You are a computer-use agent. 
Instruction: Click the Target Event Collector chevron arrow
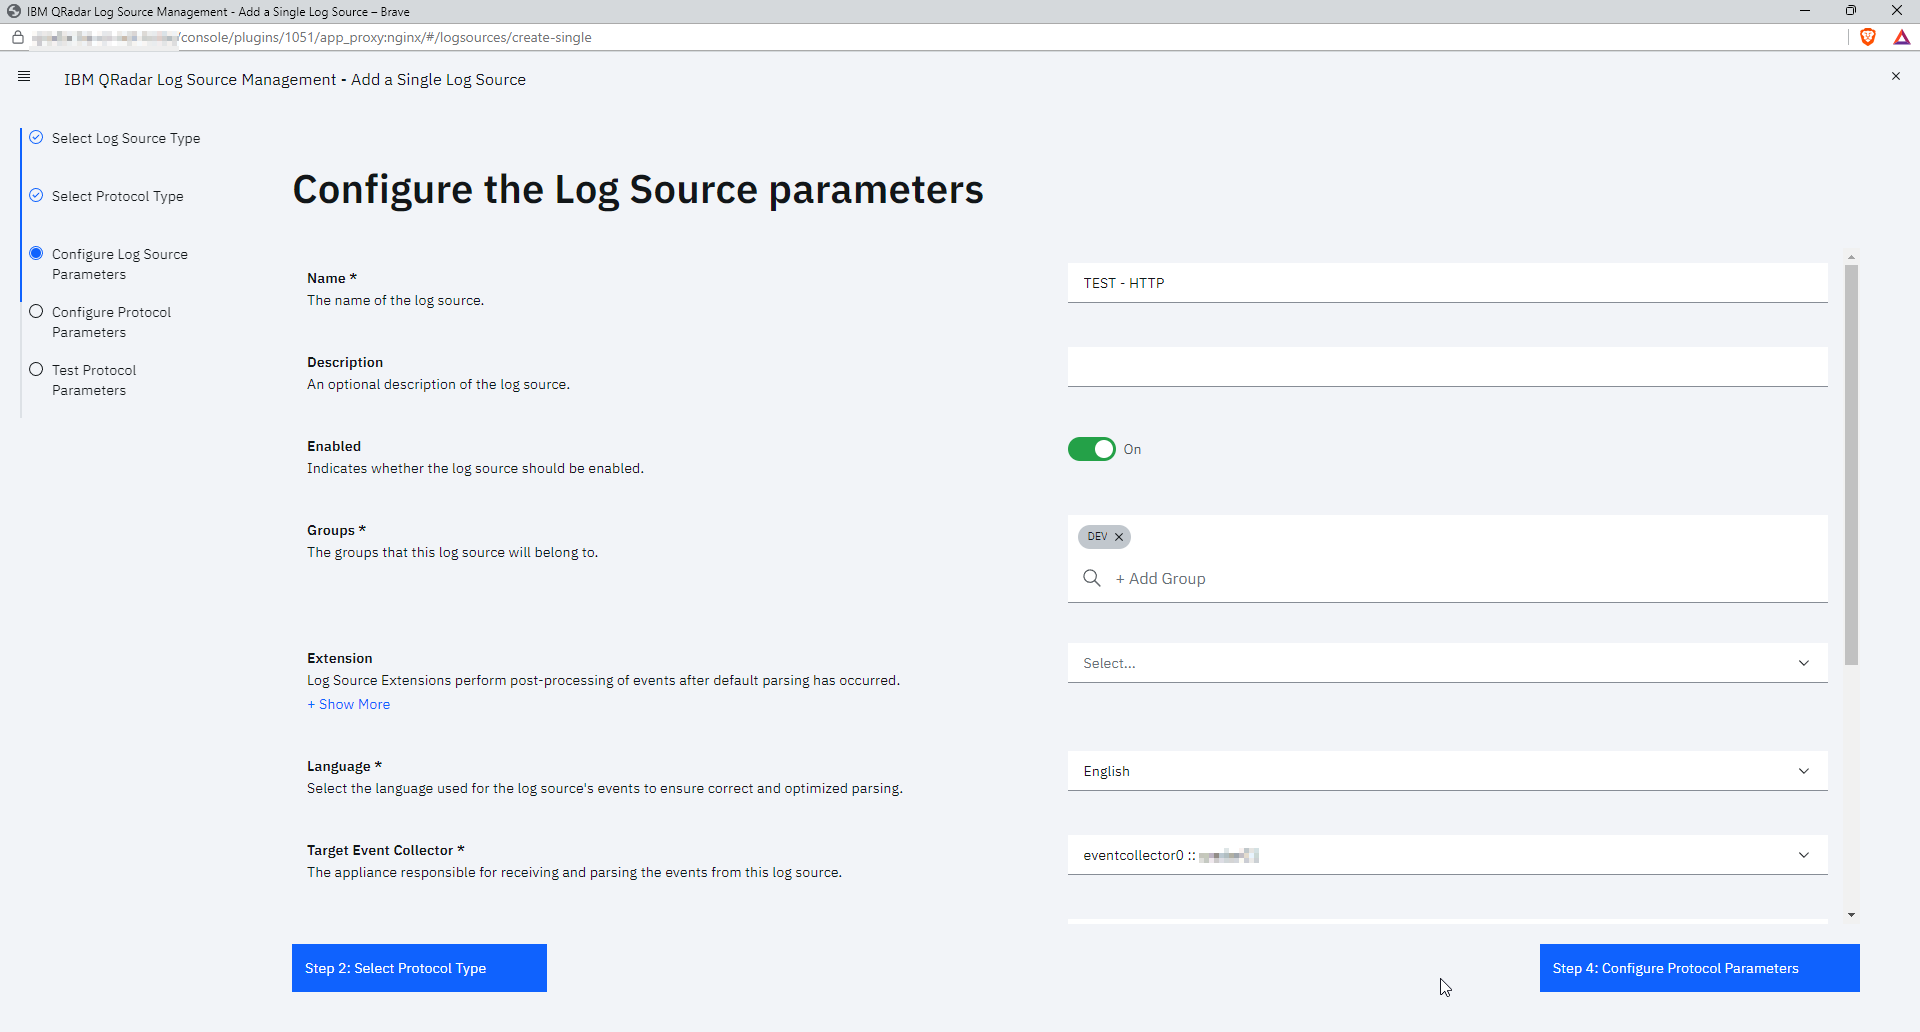(x=1804, y=855)
